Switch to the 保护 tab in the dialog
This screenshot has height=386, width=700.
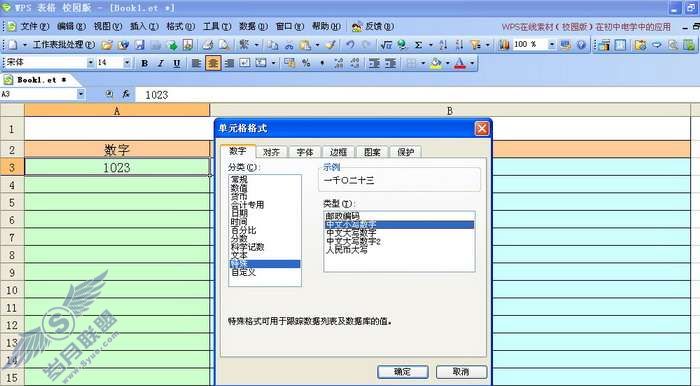coord(405,152)
